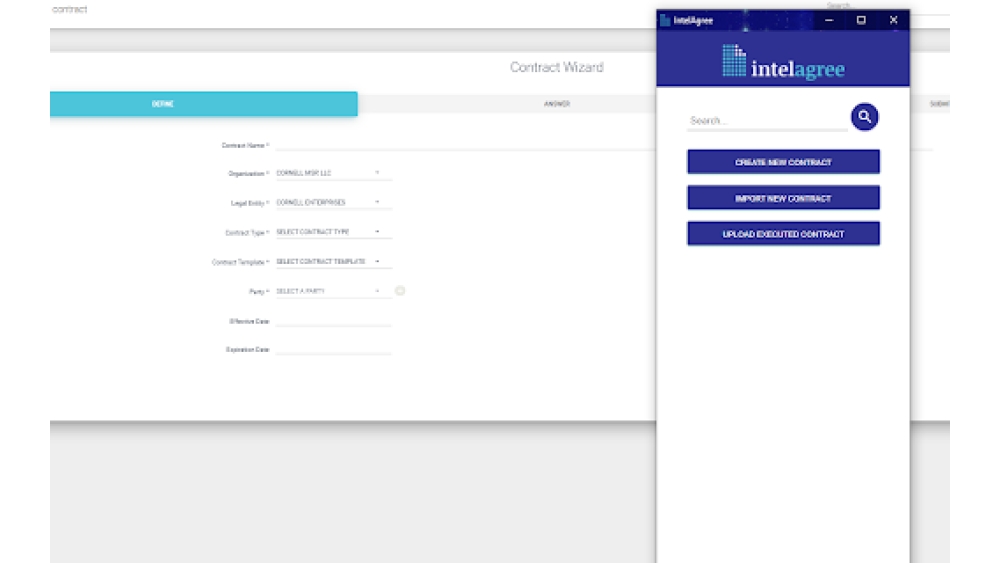Open the Party selection dropdown
Image resolution: width=1000 pixels, height=563 pixels.
pos(334,291)
